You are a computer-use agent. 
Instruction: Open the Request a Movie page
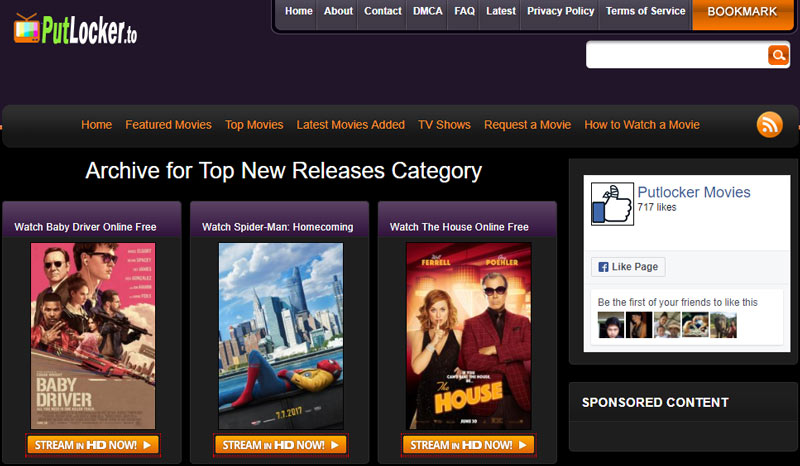(528, 125)
